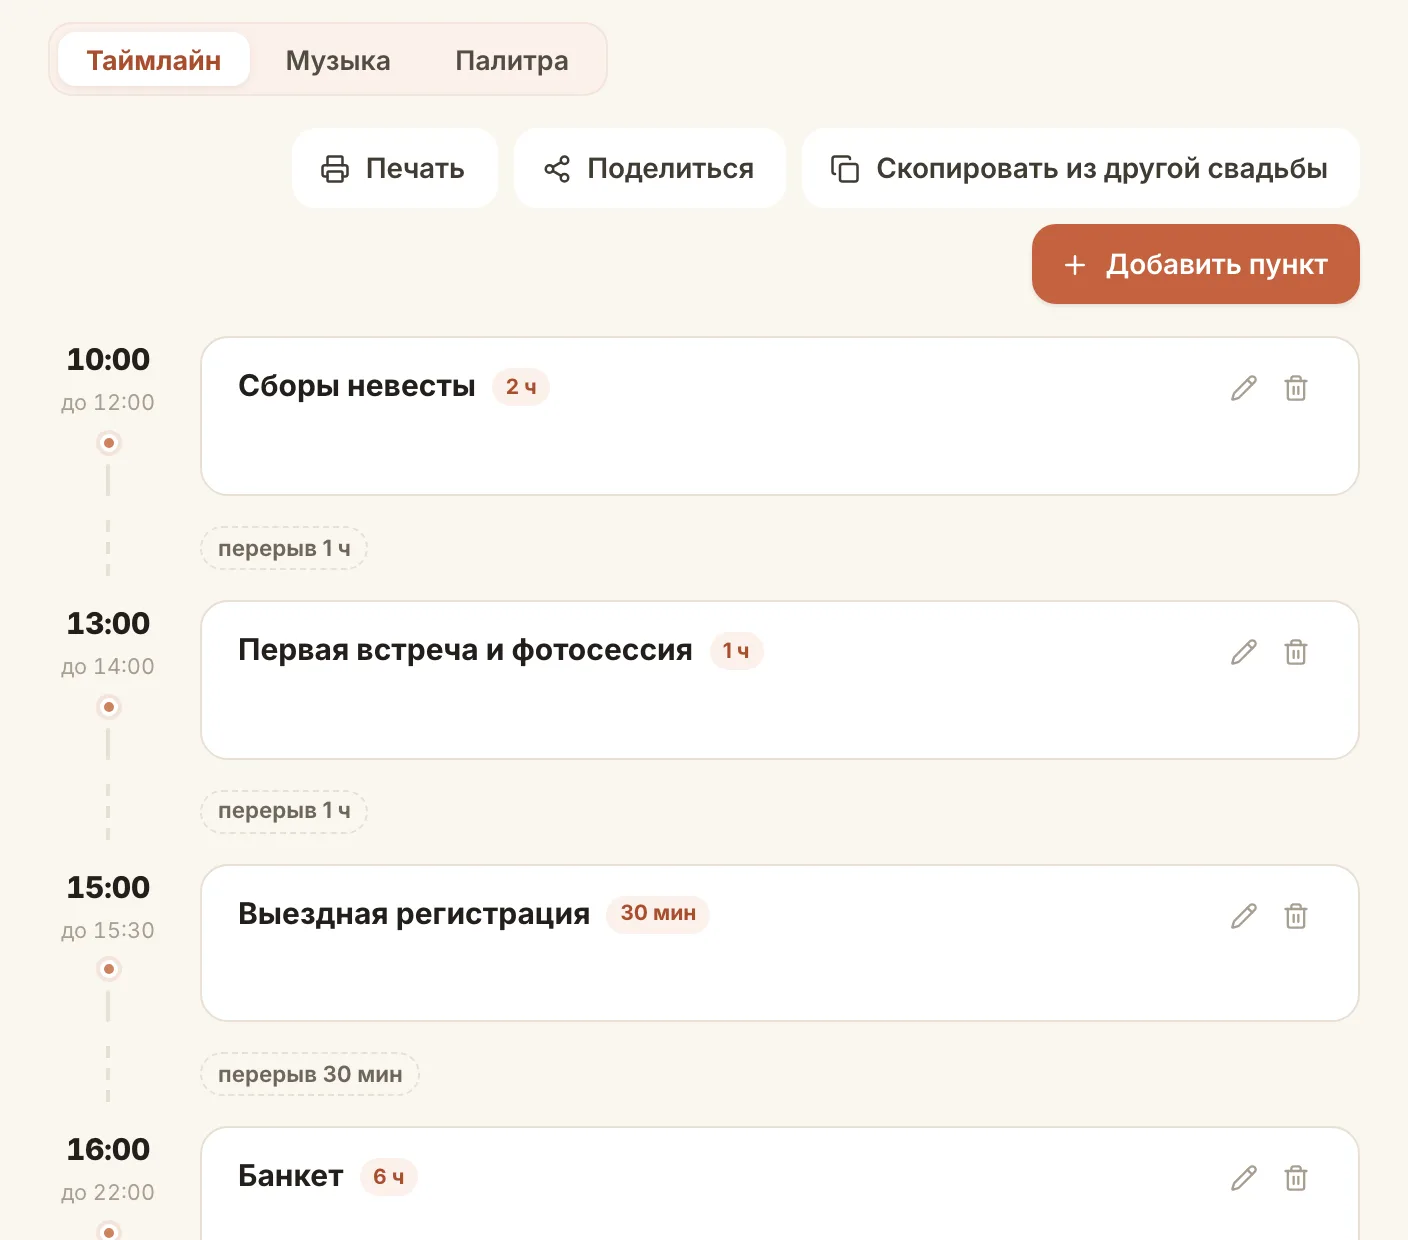1408x1240 pixels.
Task: Select the 15:00 timeline marker dot
Action: pos(109,969)
